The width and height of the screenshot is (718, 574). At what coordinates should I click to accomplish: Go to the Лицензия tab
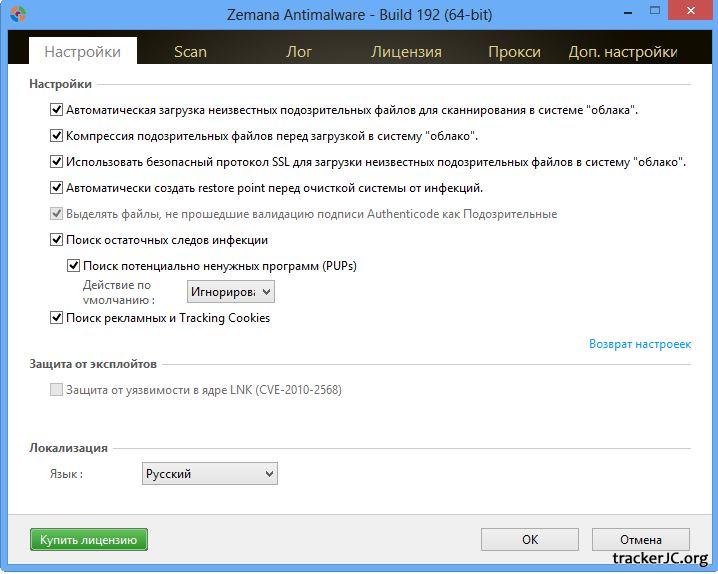click(406, 52)
